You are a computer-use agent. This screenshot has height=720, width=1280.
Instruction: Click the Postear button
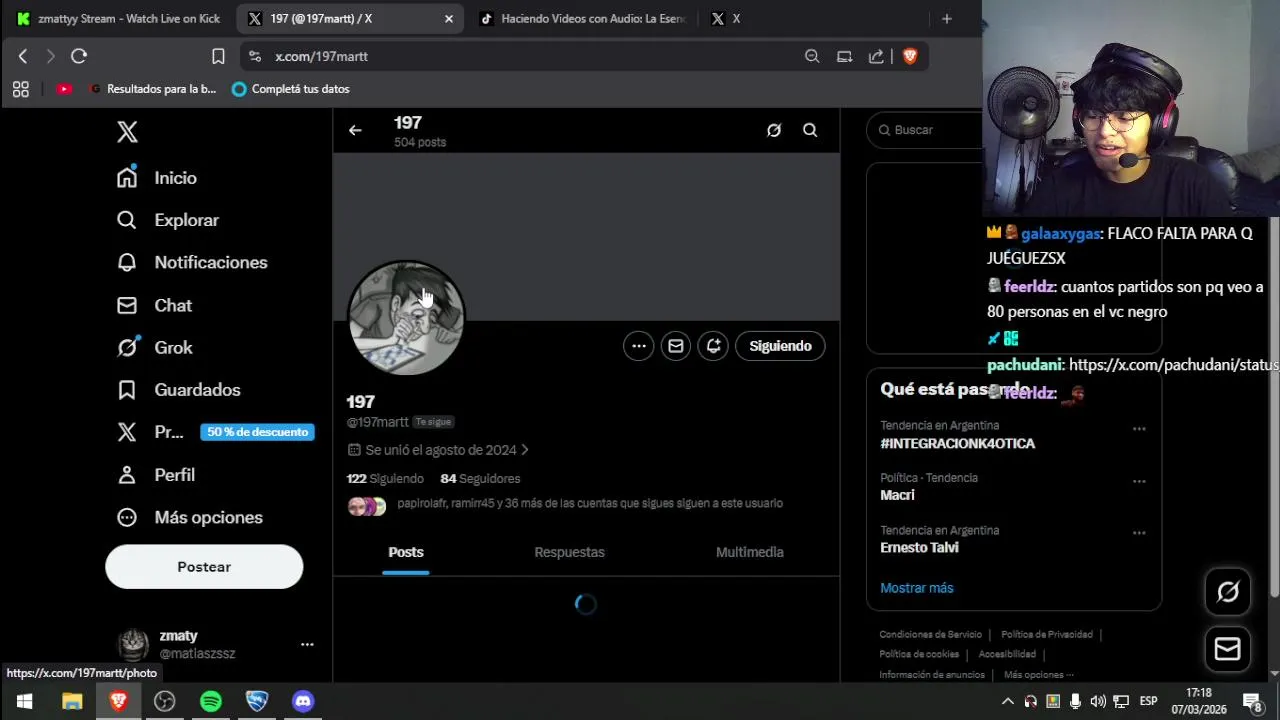point(204,567)
